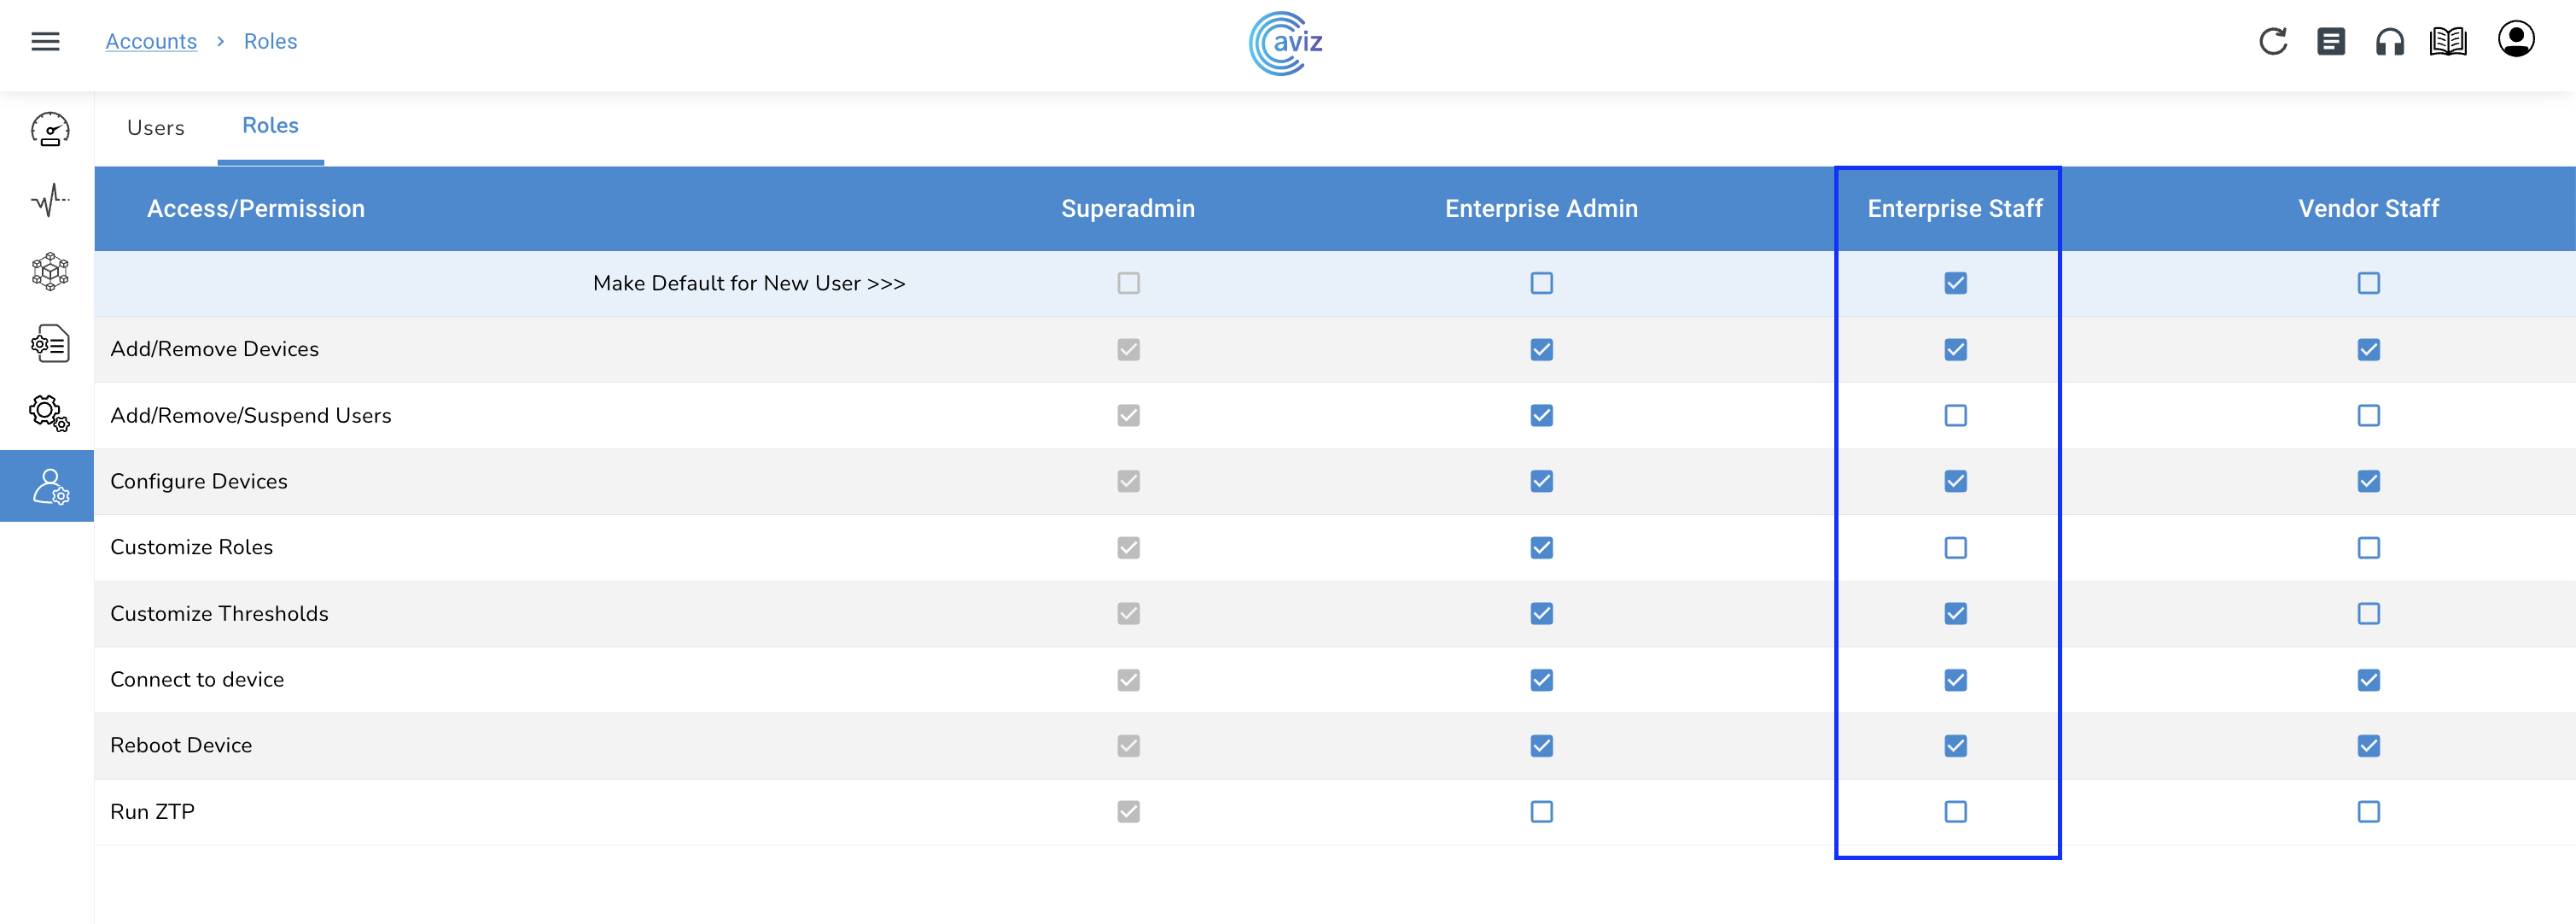Switch to the Users tab
Screen dimensions: 2576x924
[156, 128]
